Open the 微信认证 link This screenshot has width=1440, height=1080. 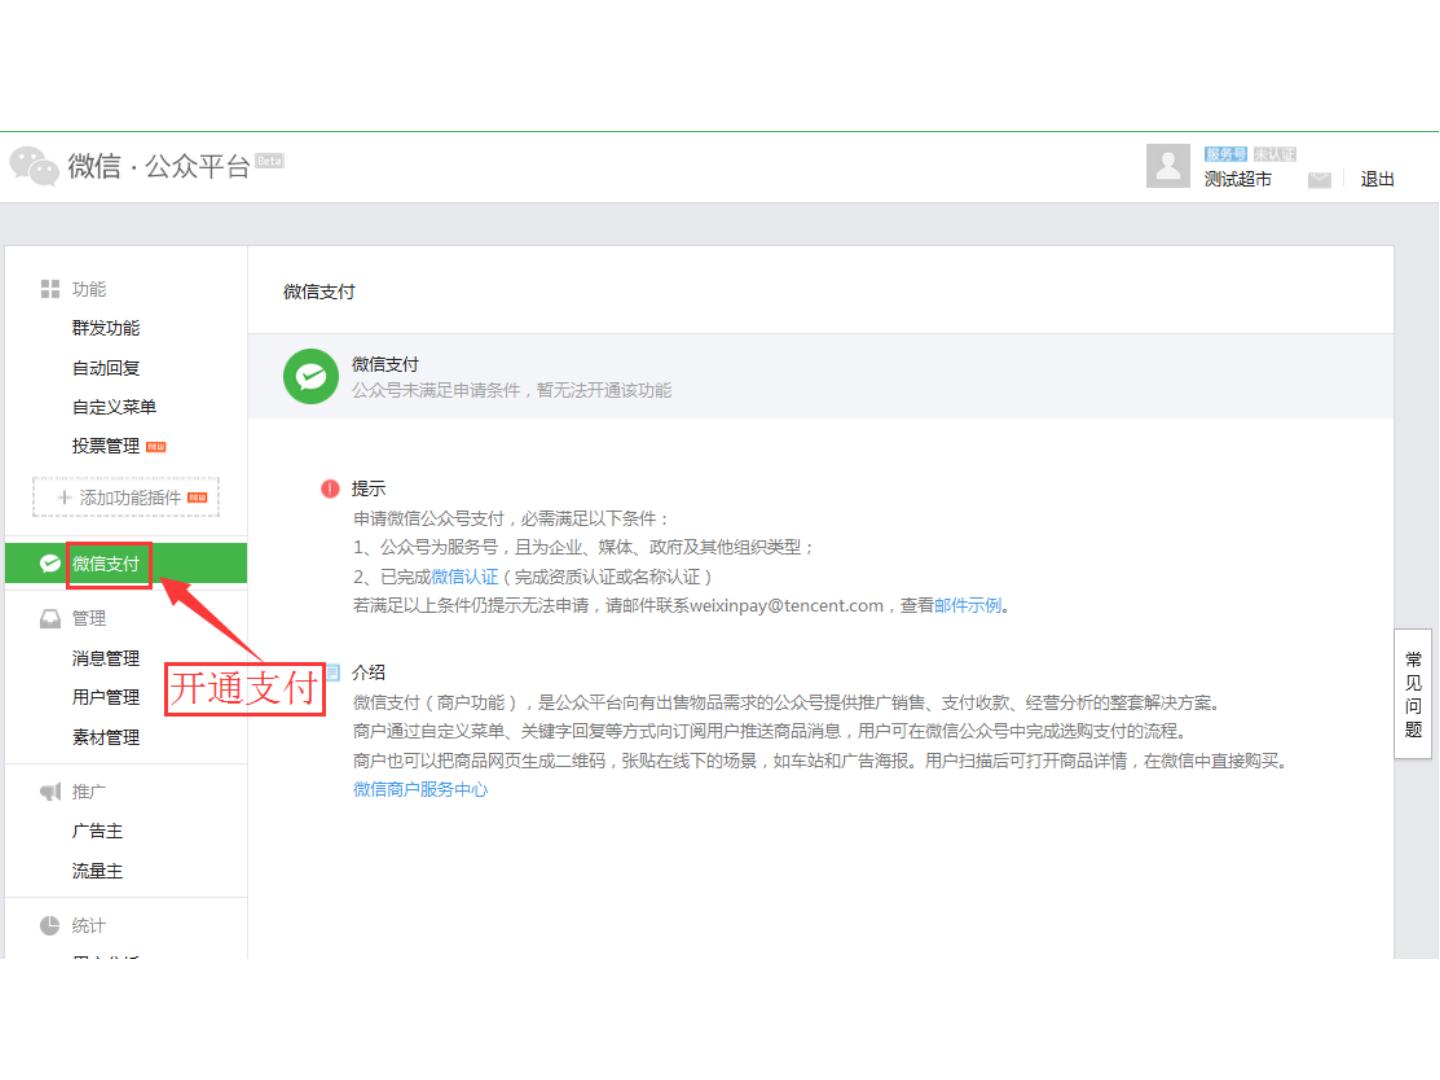click(x=465, y=577)
